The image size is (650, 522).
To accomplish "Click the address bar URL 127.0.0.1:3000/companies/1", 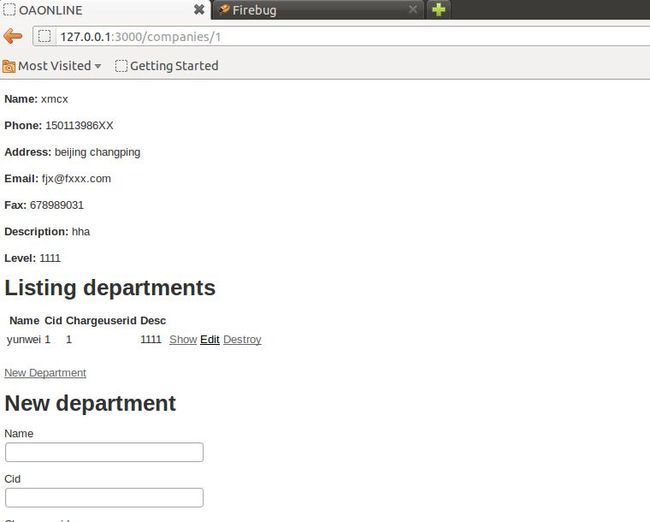I will [141, 36].
